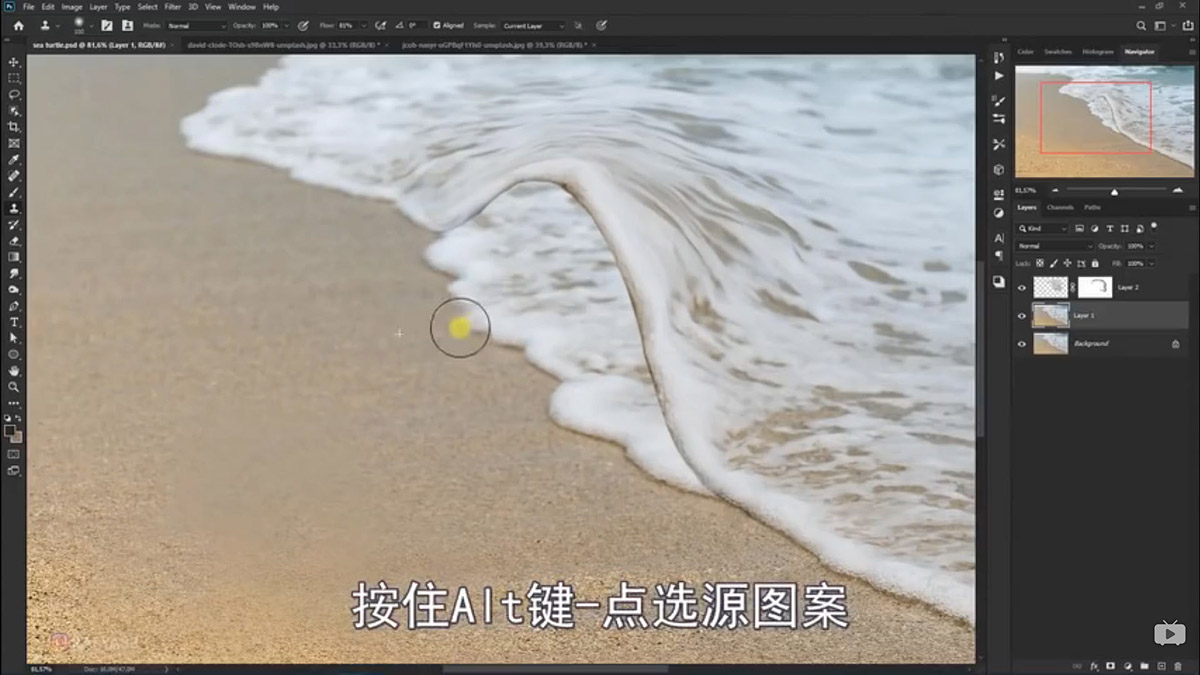Select the Eraser tool

pos(14,242)
